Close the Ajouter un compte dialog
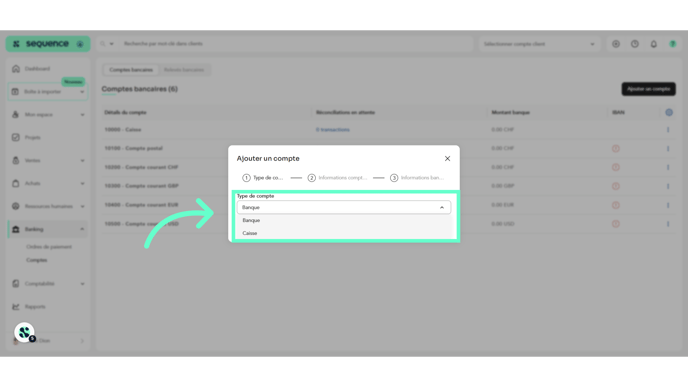This screenshot has height=387, width=688. coord(447,158)
